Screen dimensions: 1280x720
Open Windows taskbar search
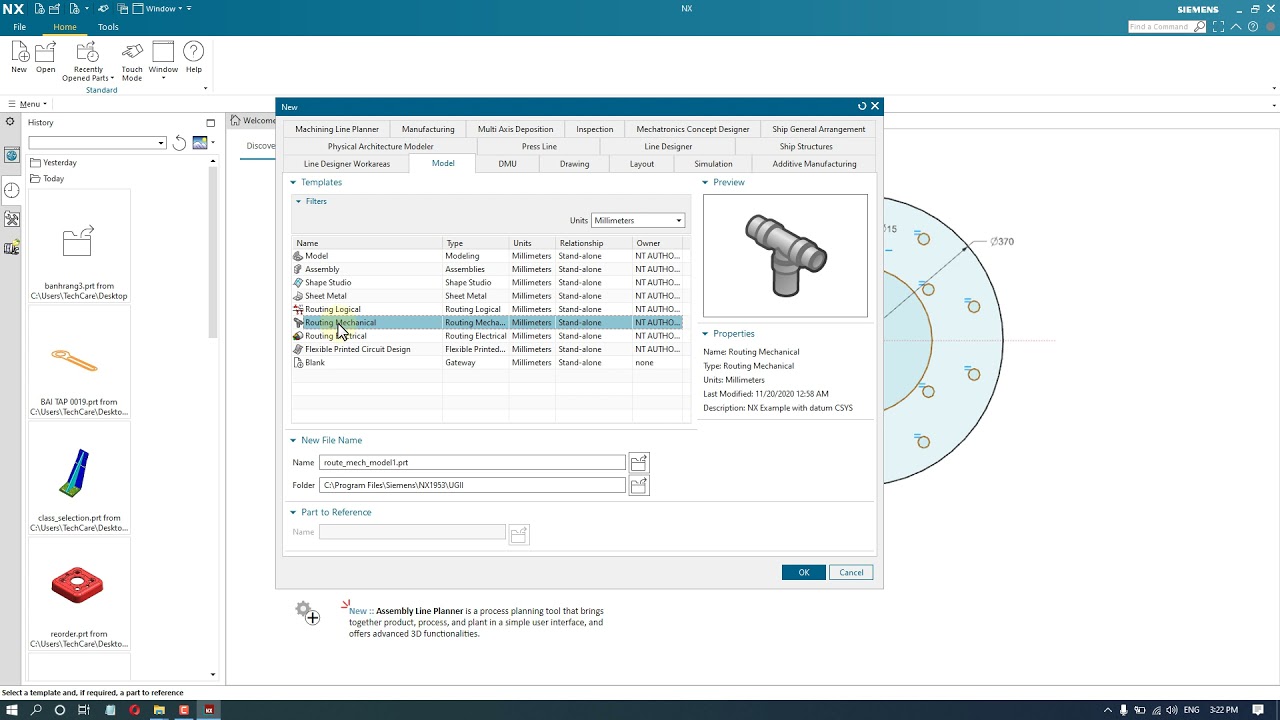(36, 710)
